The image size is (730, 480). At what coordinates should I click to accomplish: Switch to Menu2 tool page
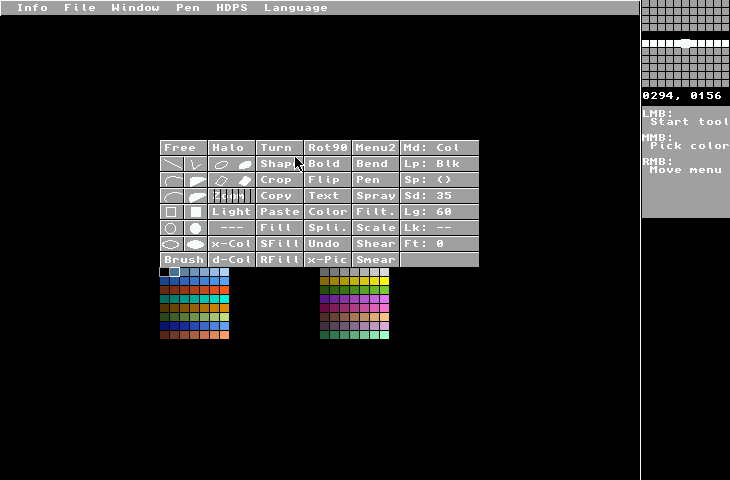(375, 148)
